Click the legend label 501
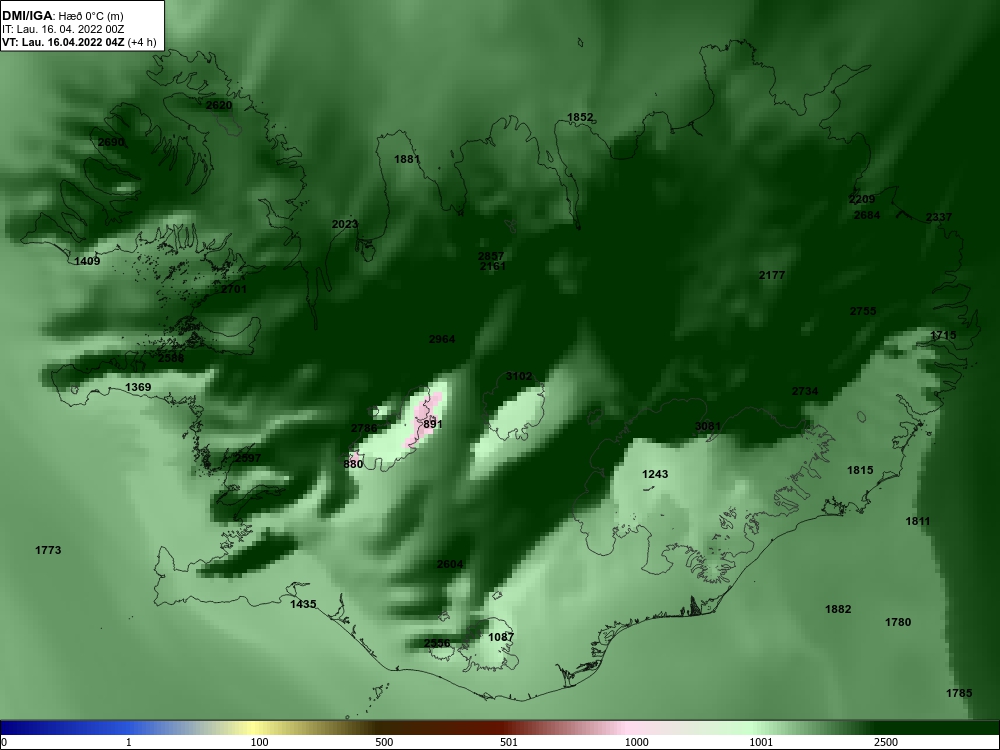Screen dimensions: 1000x750 (509, 742)
